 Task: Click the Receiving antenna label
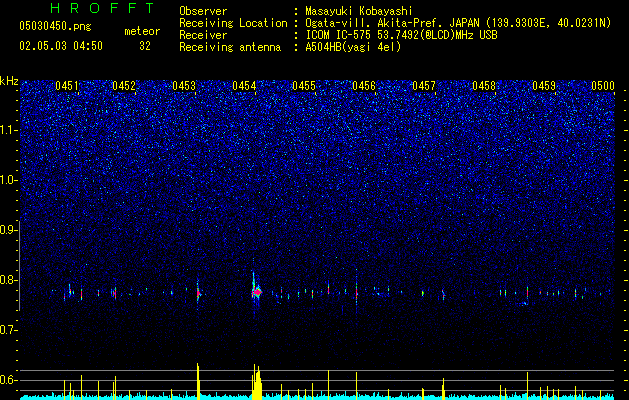tap(230, 47)
